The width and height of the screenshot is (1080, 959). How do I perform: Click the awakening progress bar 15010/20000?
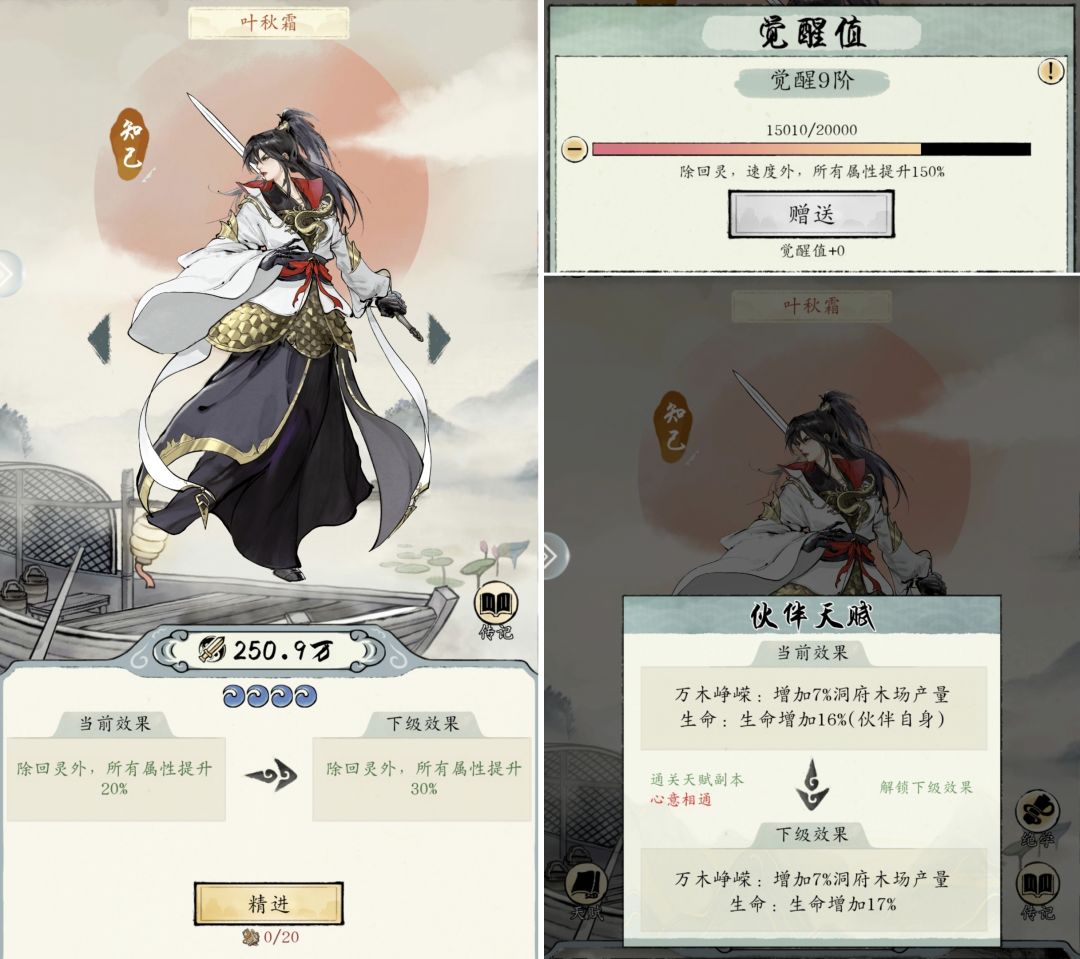pos(811,149)
